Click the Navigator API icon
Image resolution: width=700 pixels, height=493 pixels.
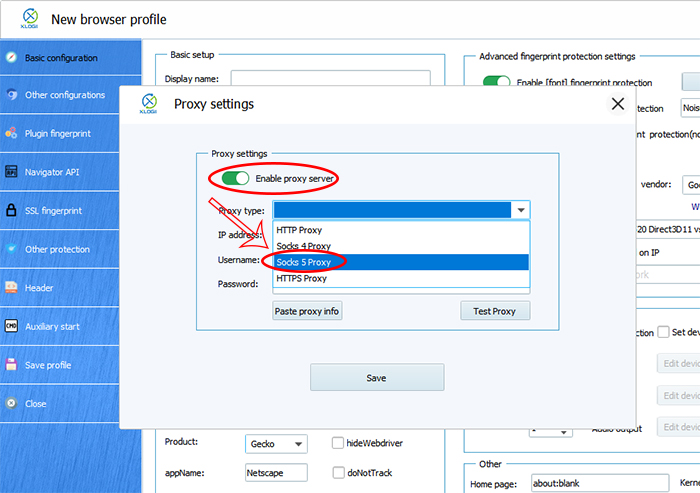click(11, 171)
